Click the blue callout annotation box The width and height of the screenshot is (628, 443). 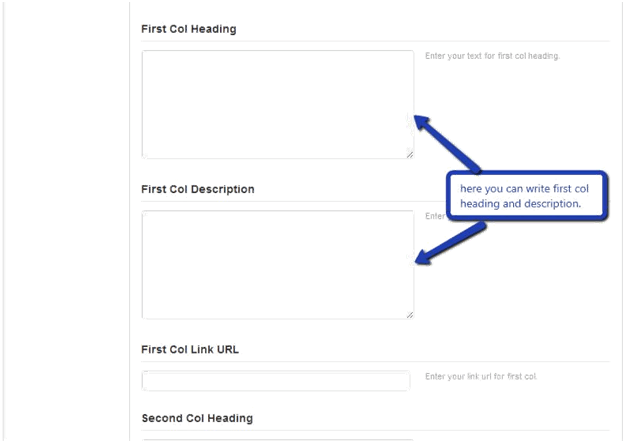[x=527, y=196]
